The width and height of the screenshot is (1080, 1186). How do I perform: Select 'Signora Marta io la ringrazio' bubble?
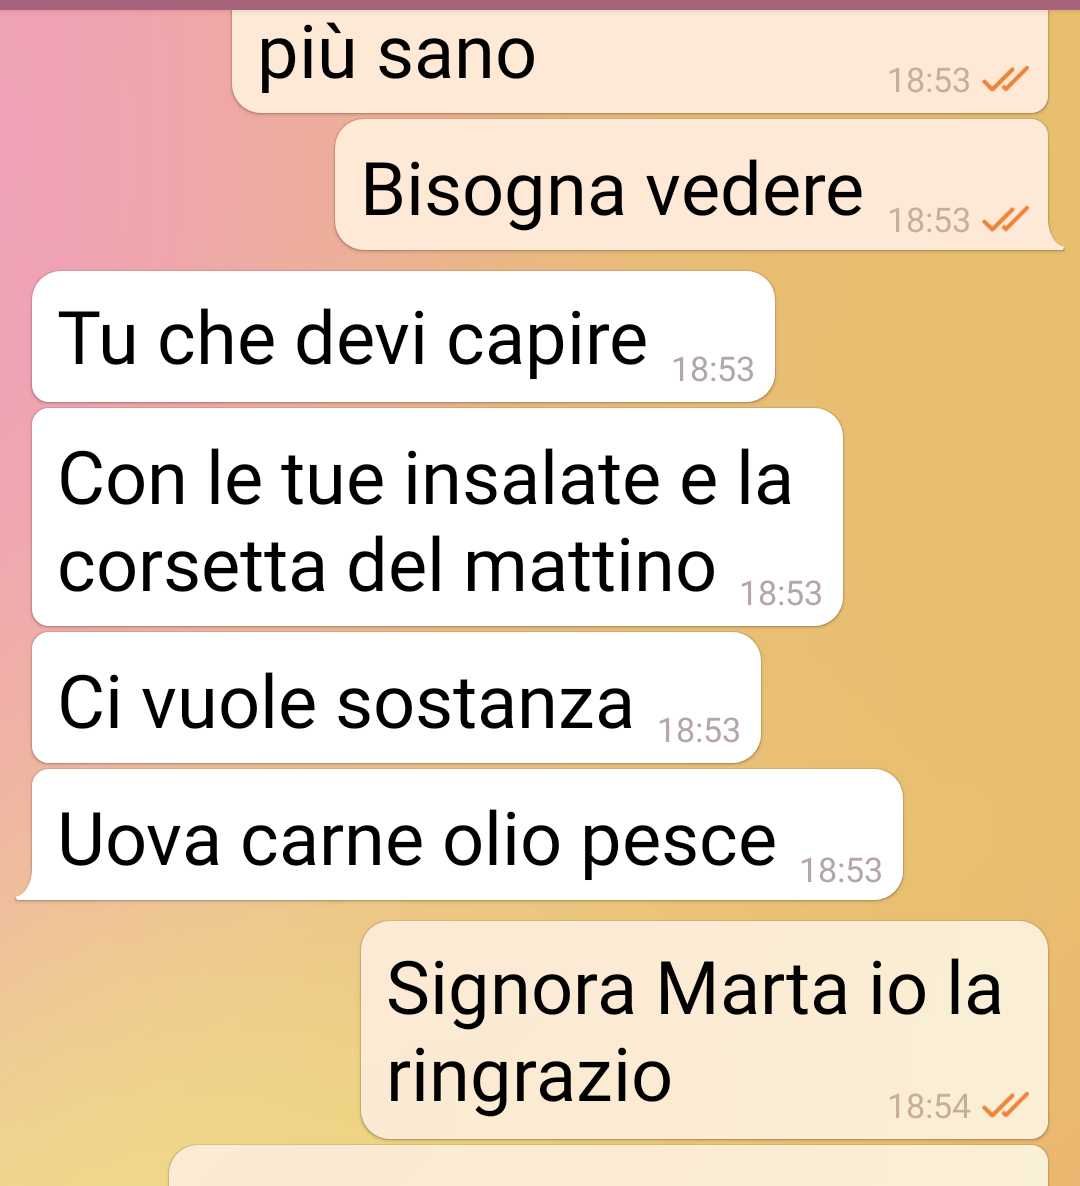point(705,1030)
